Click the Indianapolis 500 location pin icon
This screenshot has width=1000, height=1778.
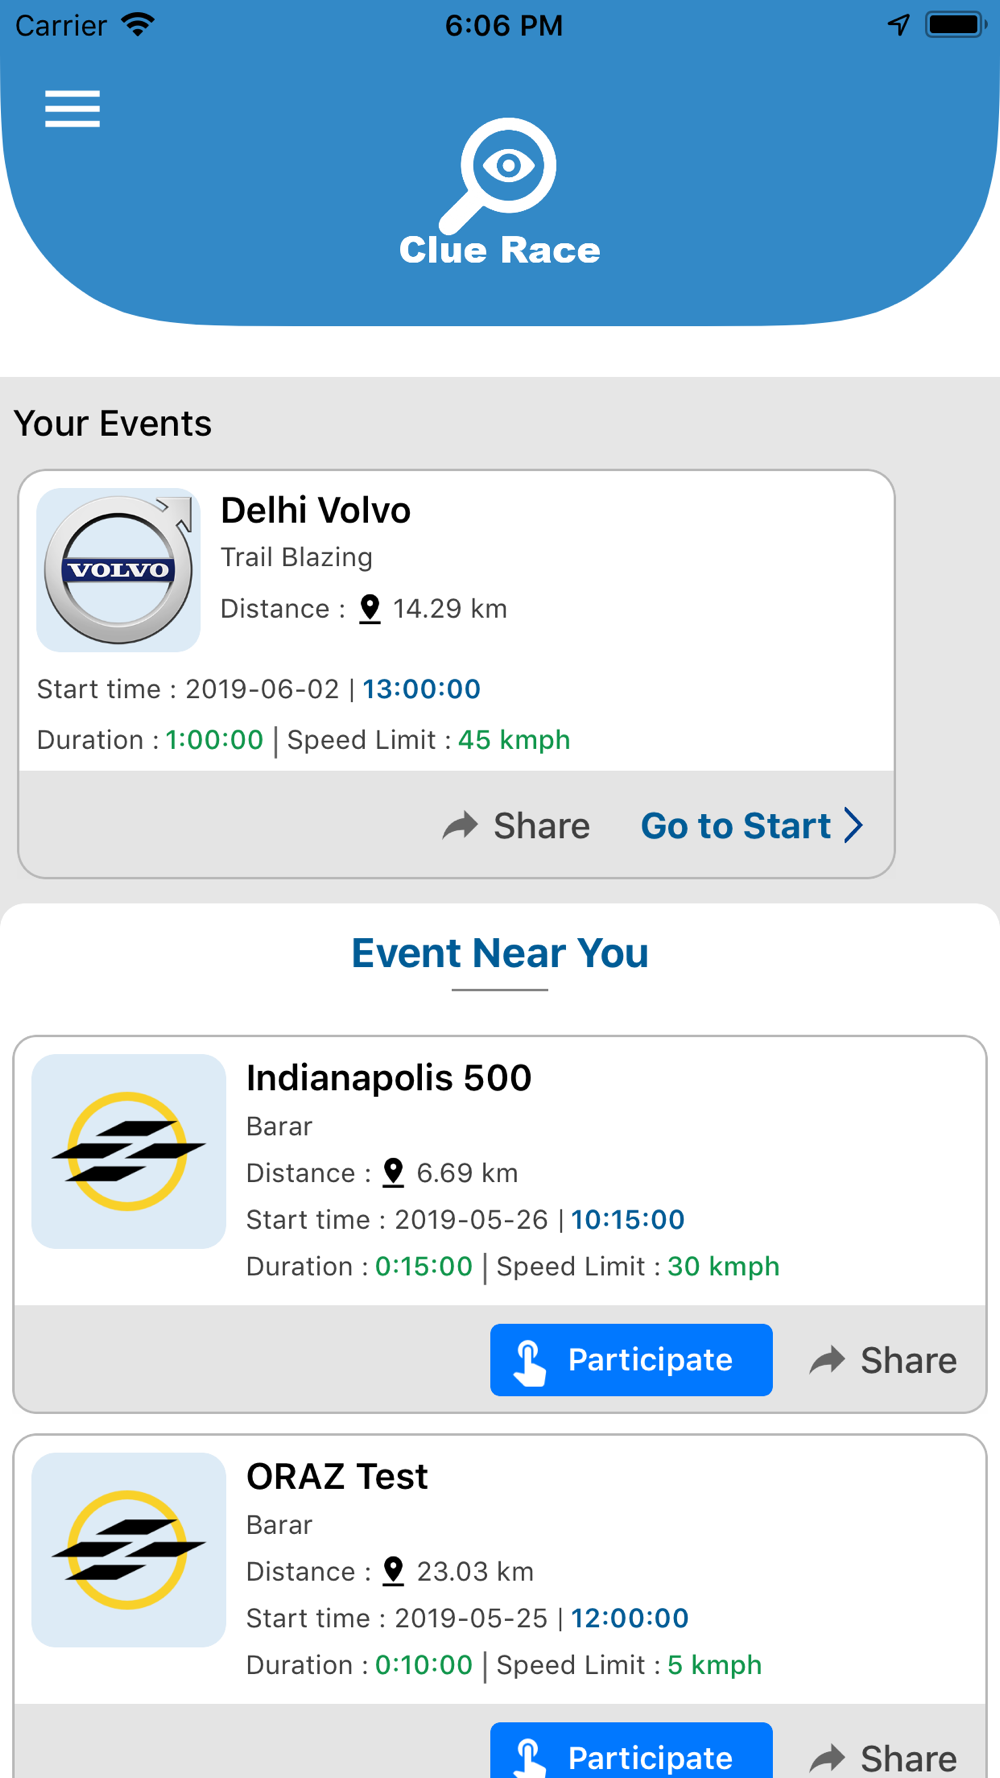tap(394, 1173)
